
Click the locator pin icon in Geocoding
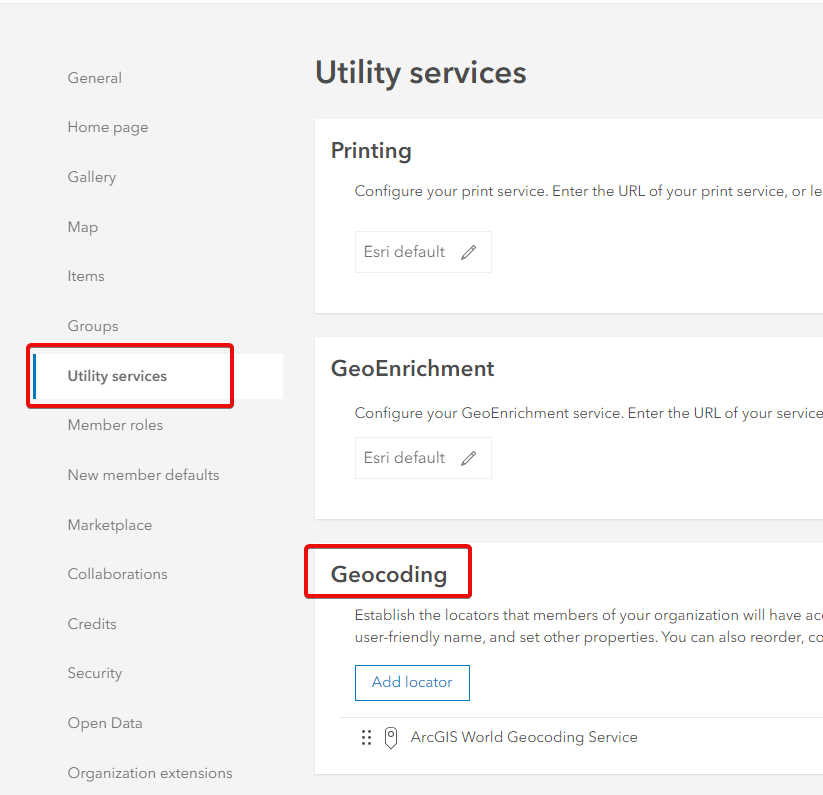(391, 738)
